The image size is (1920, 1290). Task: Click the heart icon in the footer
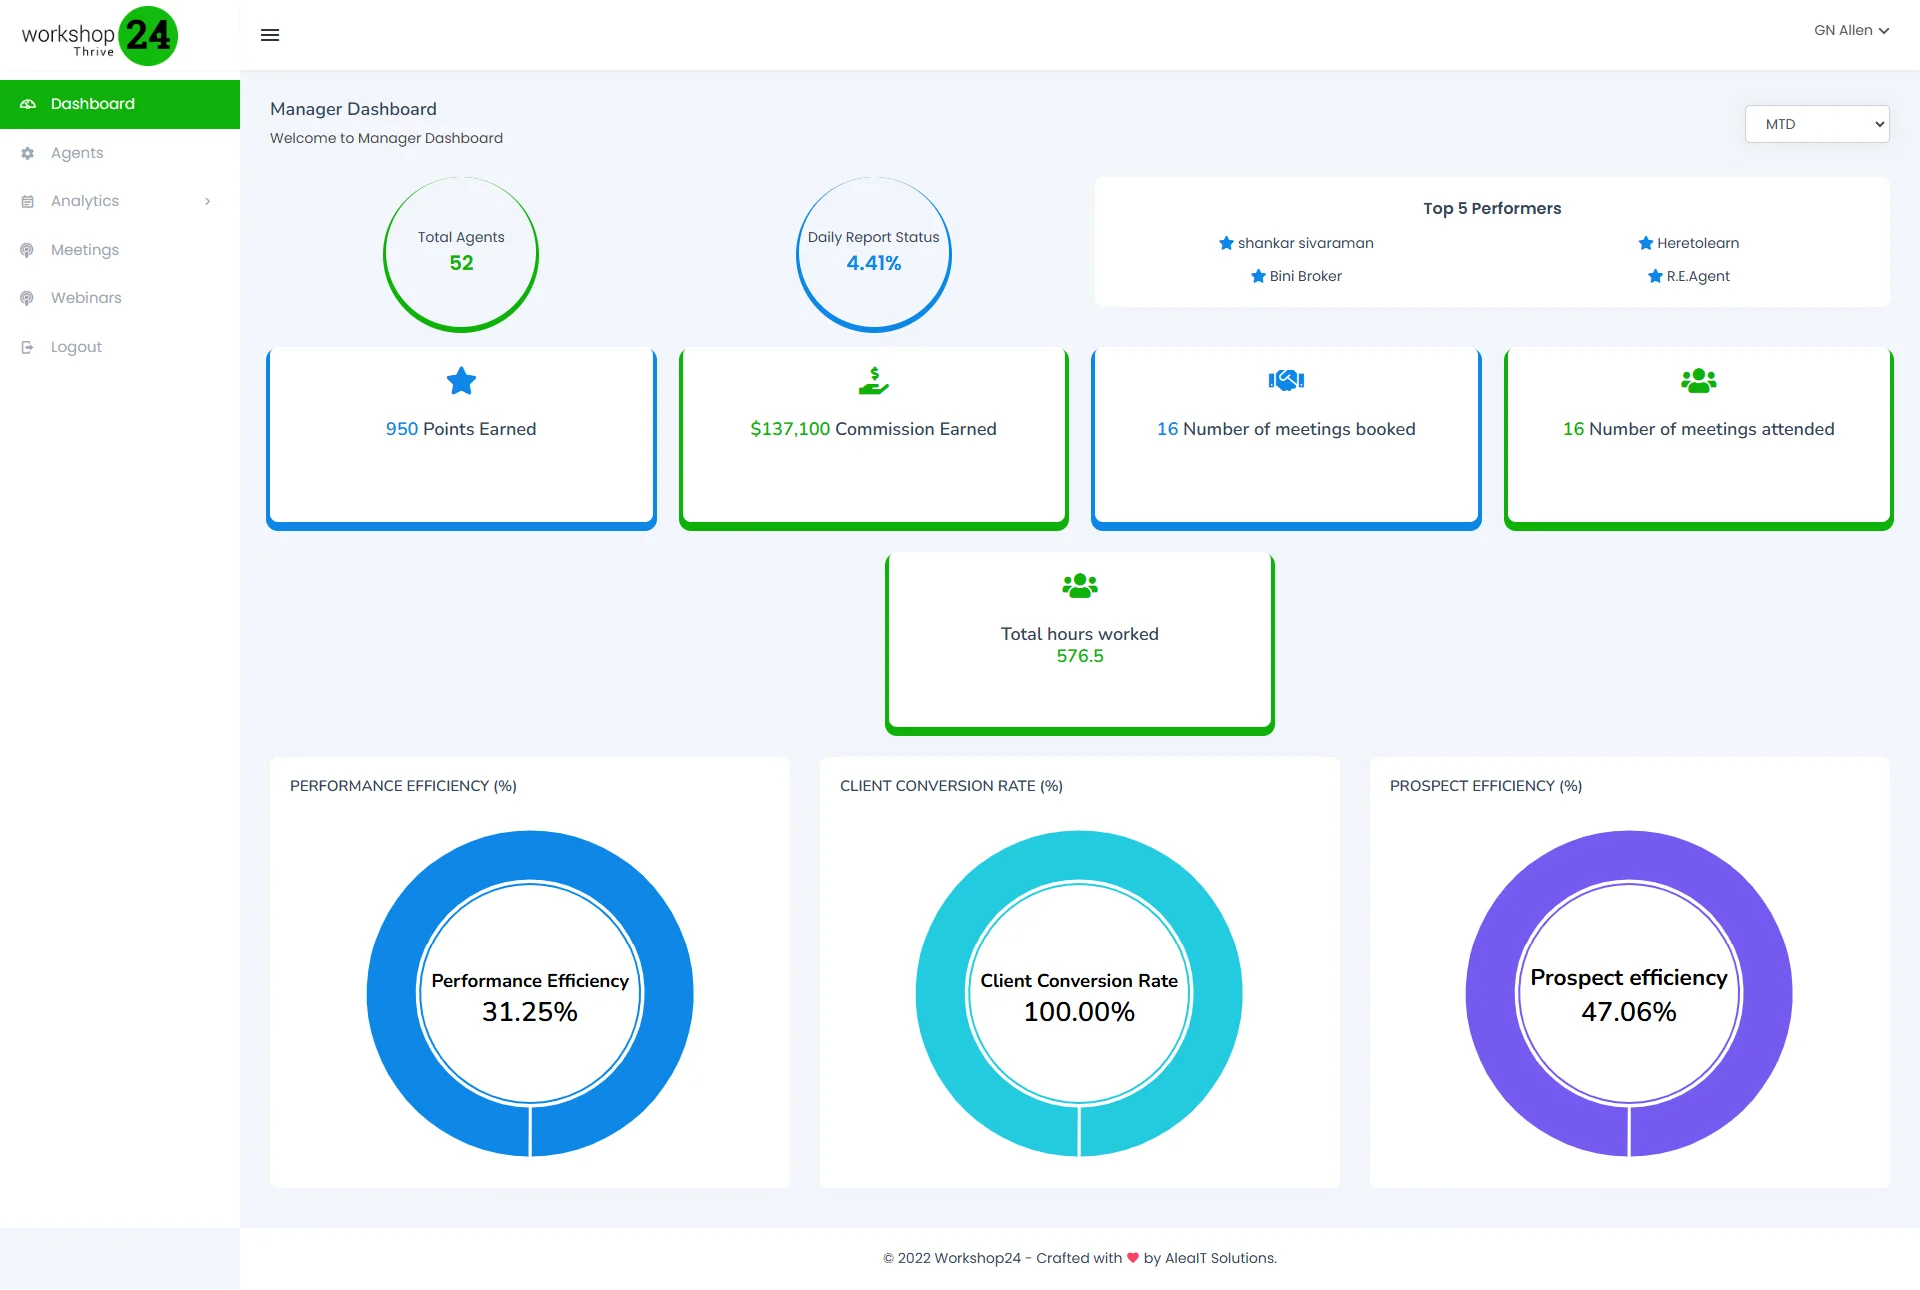click(x=1133, y=1258)
